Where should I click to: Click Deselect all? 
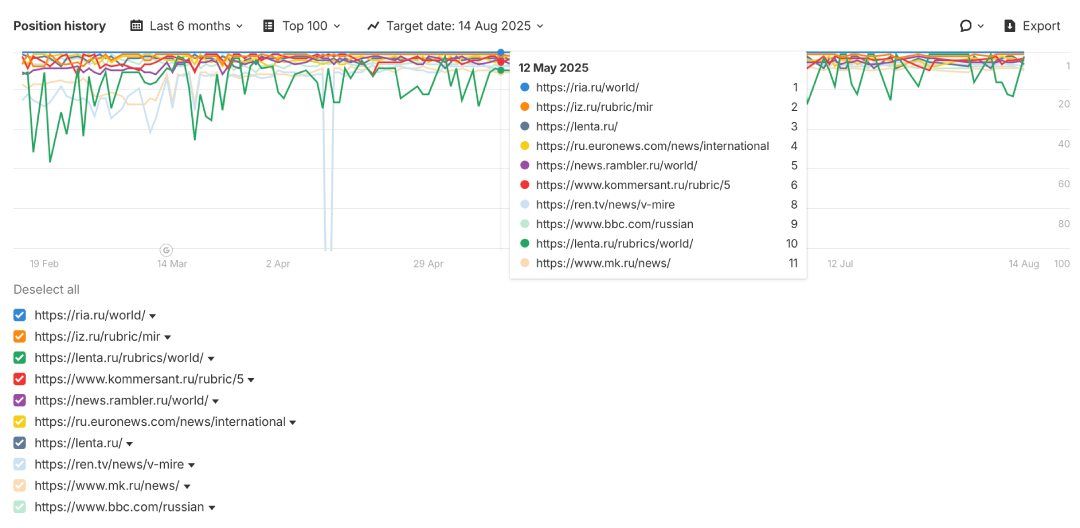click(46, 290)
